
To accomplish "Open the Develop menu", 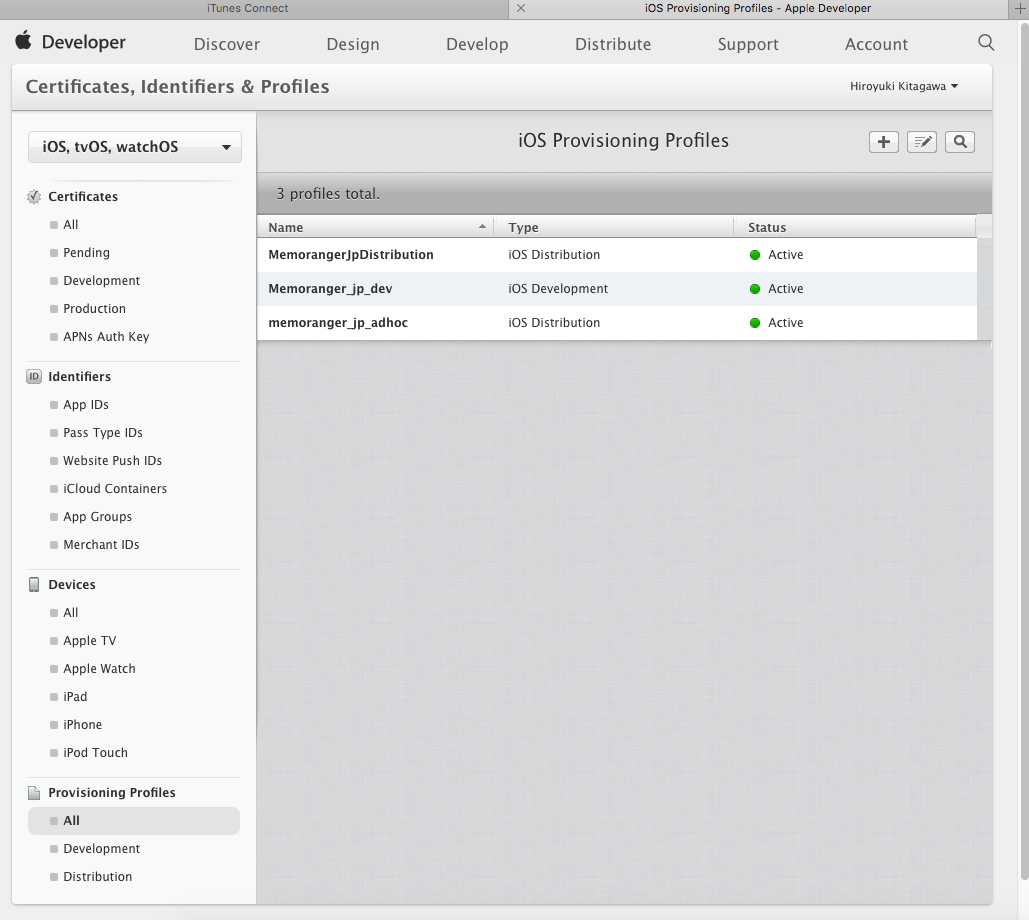I will (x=477, y=44).
